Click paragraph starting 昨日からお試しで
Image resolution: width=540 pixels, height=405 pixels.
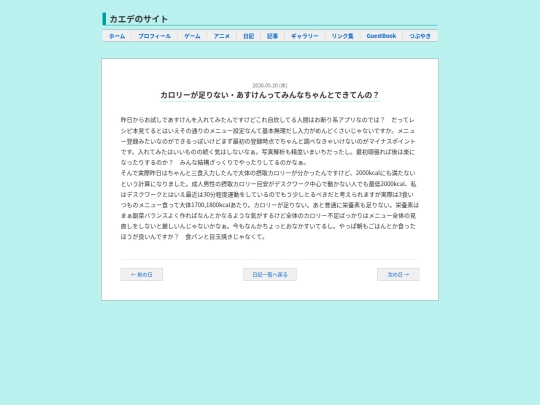pyautogui.click(x=269, y=141)
